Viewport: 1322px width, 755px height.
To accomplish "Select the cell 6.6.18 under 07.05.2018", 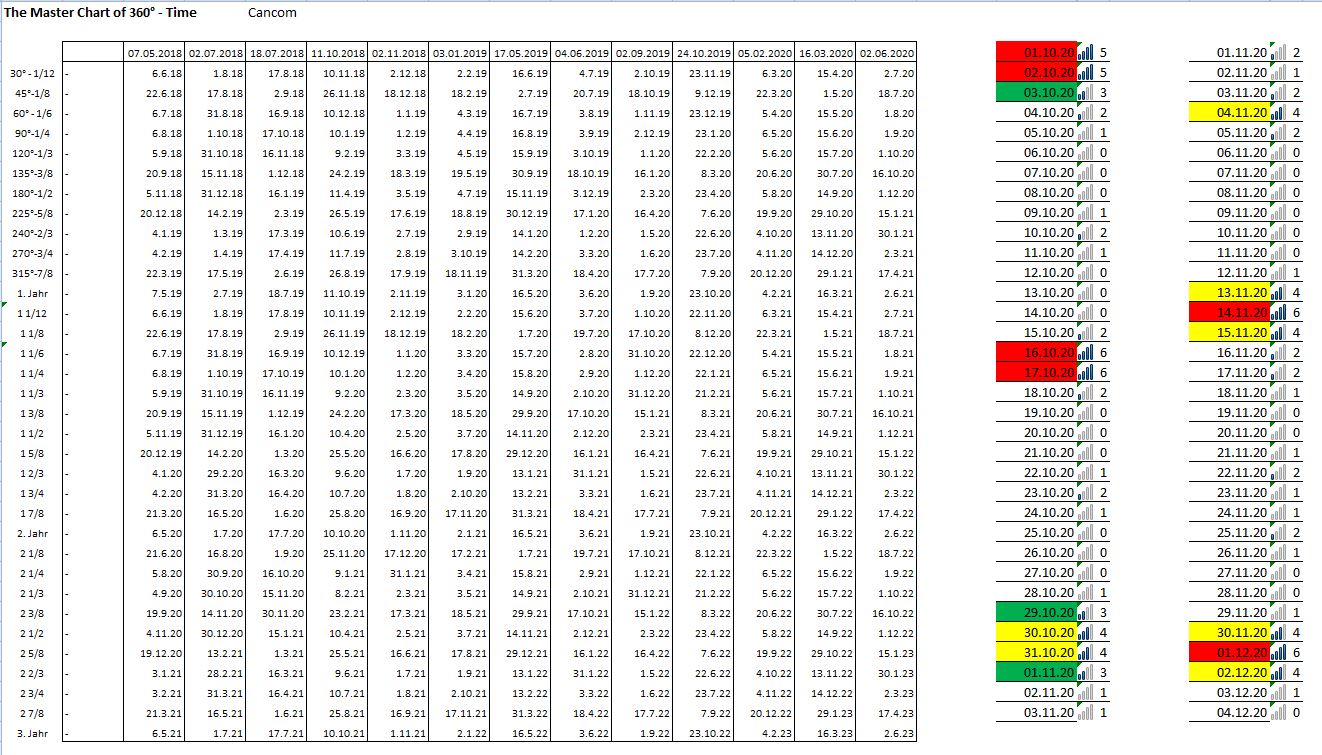I will (x=154, y=73).
